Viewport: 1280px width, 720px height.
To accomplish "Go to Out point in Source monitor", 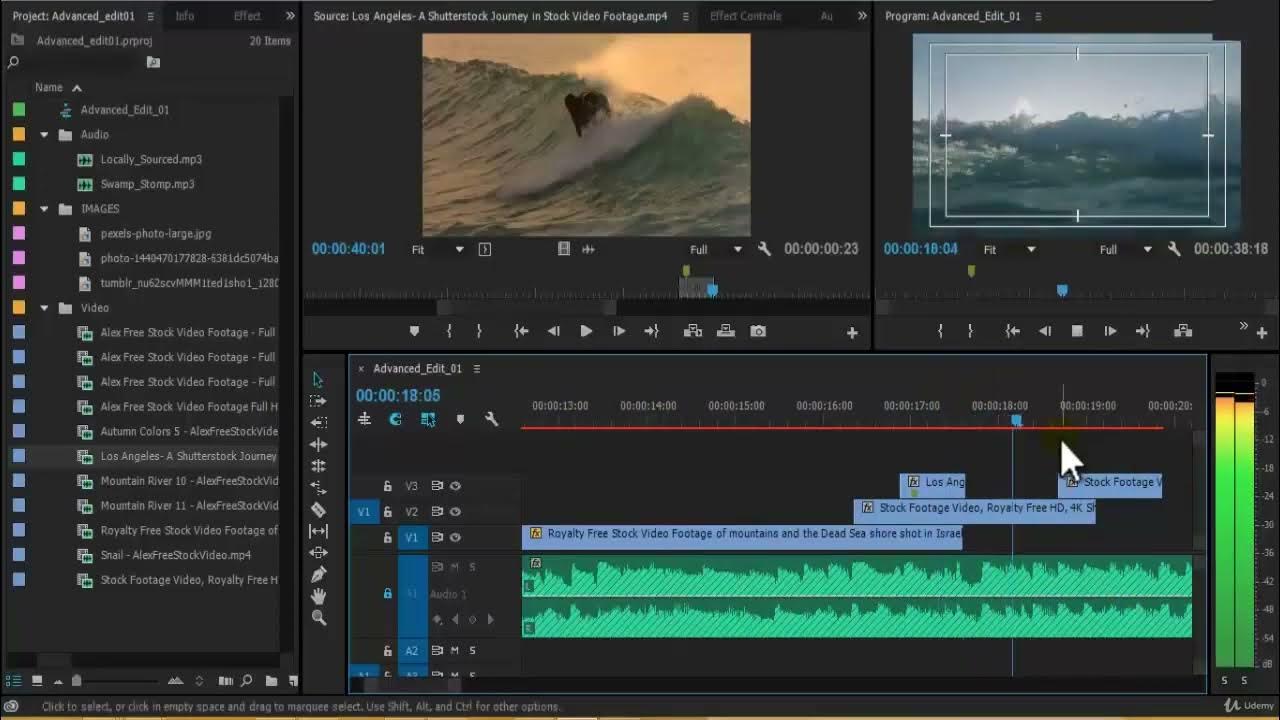I will [651, 331].
